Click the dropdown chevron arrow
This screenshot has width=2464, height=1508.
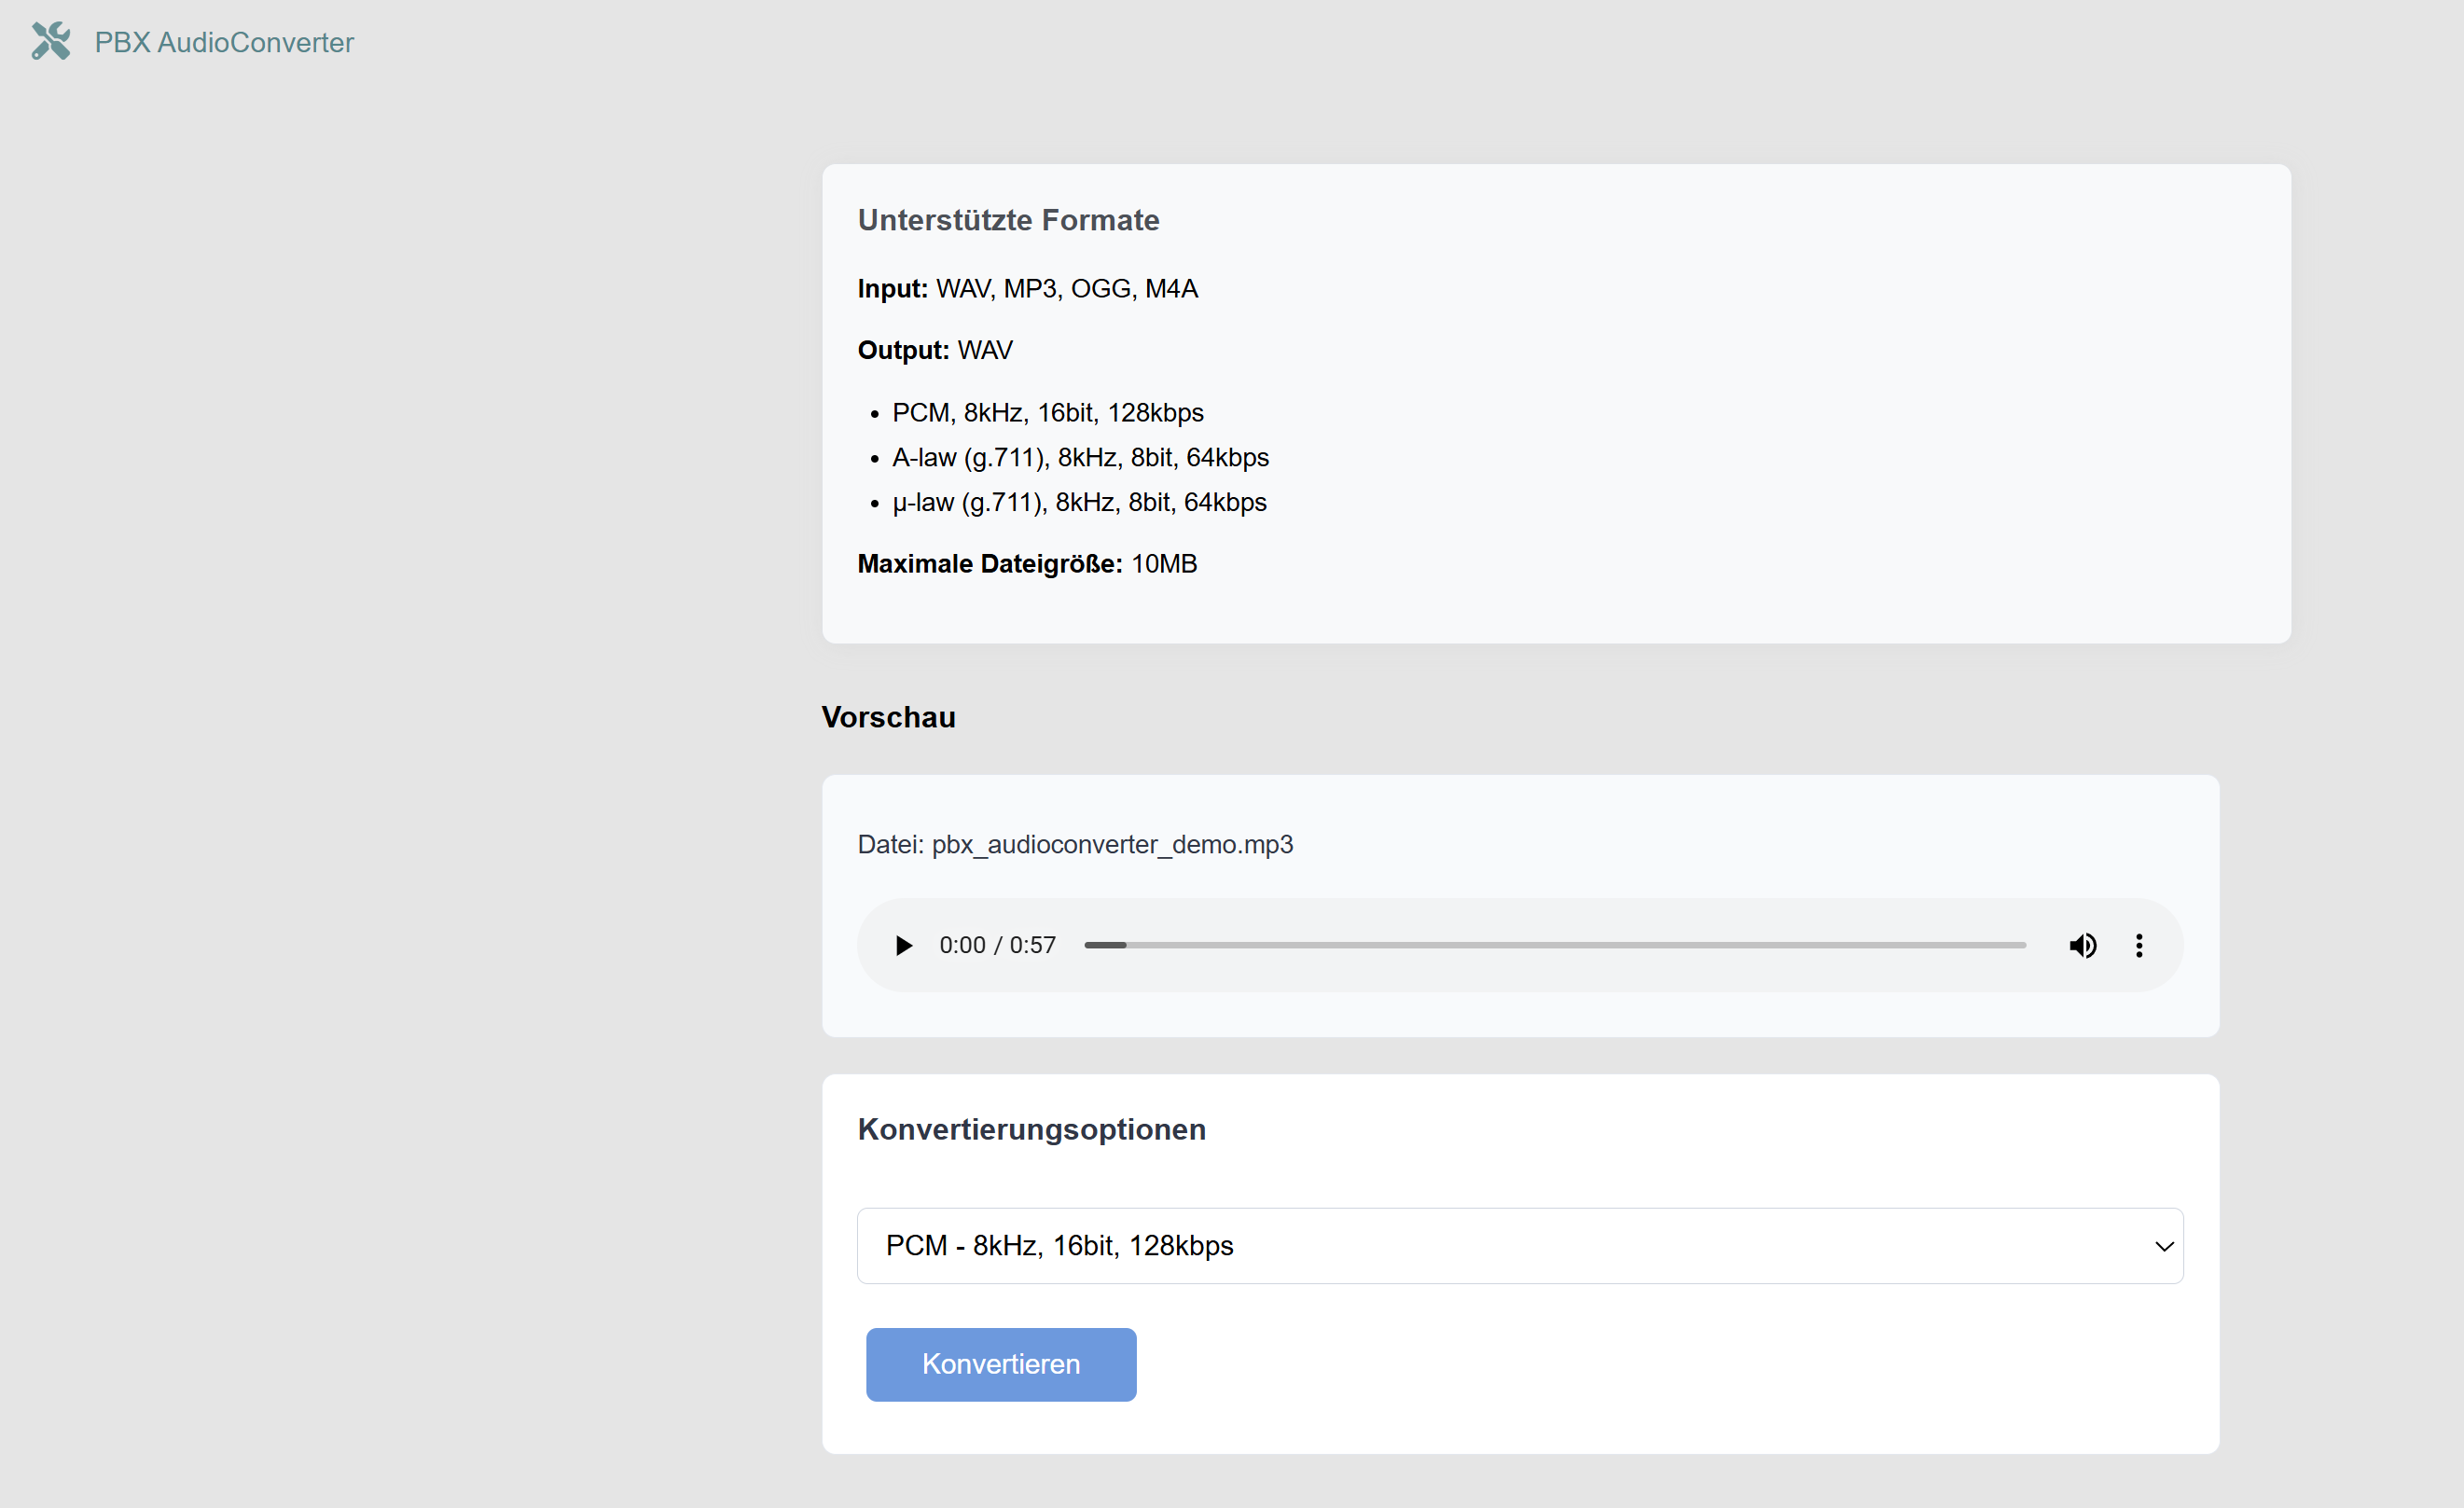coord(2163,1246)
